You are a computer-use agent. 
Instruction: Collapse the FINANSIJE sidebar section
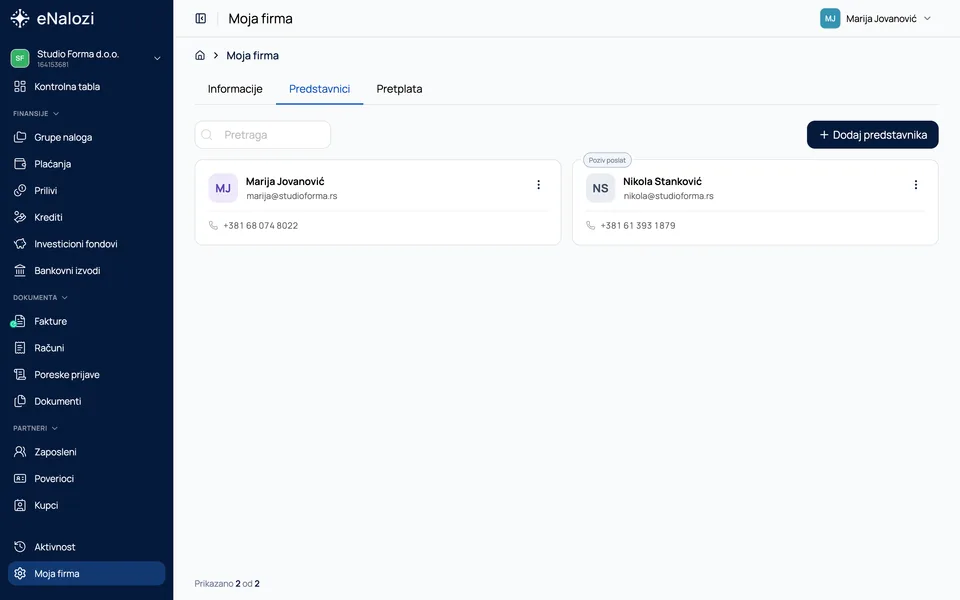pos(56,113)
